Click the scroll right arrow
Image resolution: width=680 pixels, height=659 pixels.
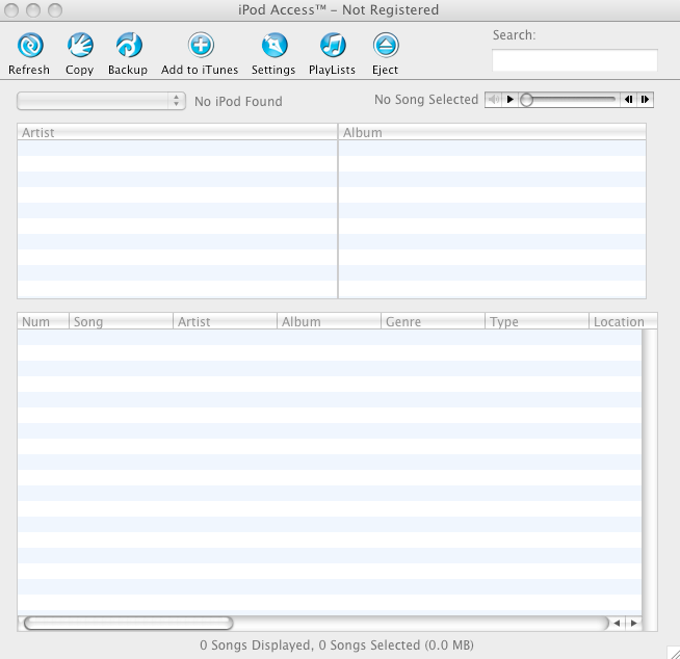(634, 623)
